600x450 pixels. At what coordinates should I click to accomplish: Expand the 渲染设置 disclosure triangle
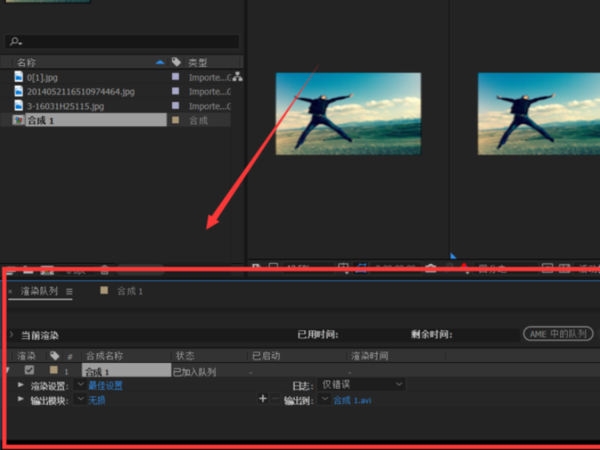click(21, 384)
